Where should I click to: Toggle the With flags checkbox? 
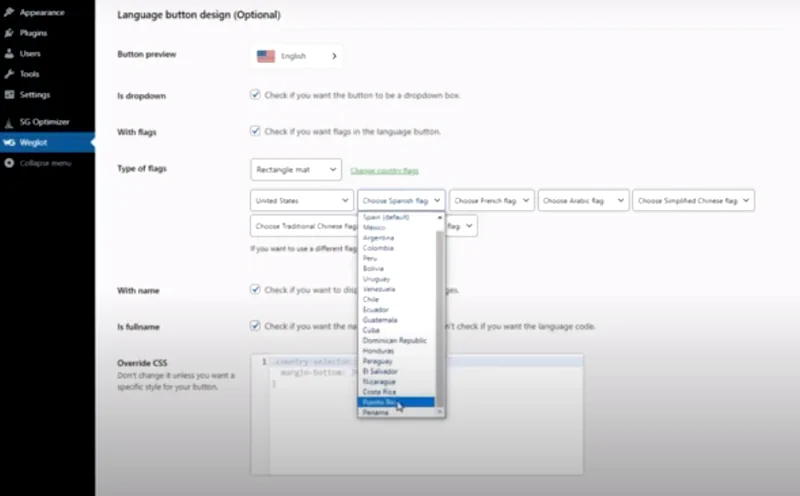[255, 131]
